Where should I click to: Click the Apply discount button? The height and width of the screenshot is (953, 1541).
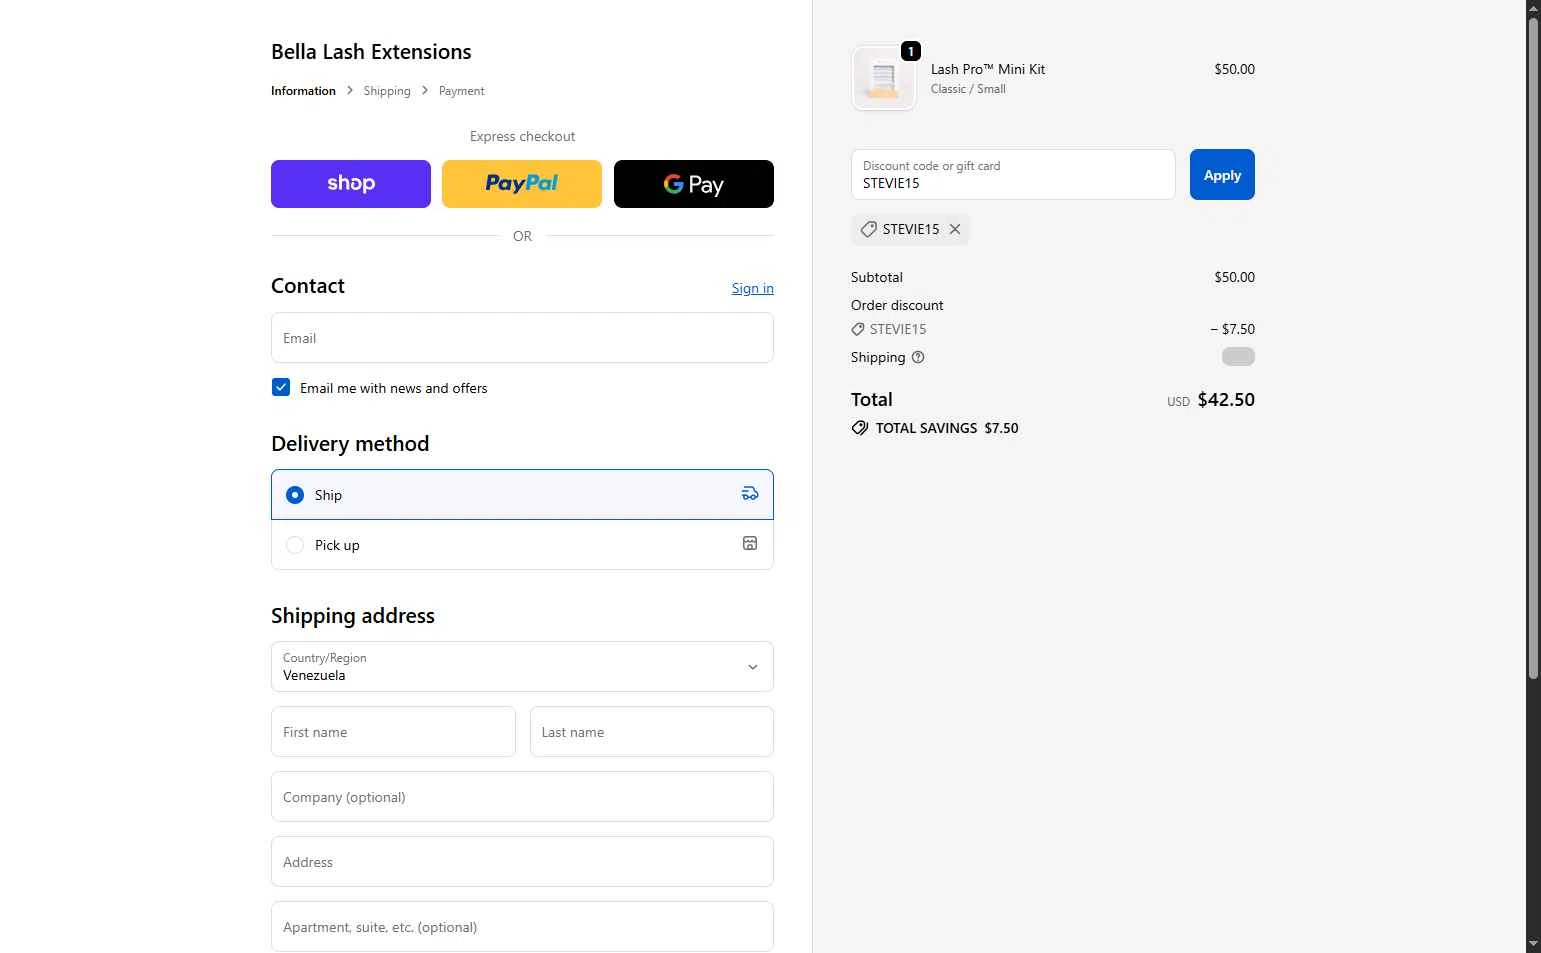click(x=1222, y=175)
